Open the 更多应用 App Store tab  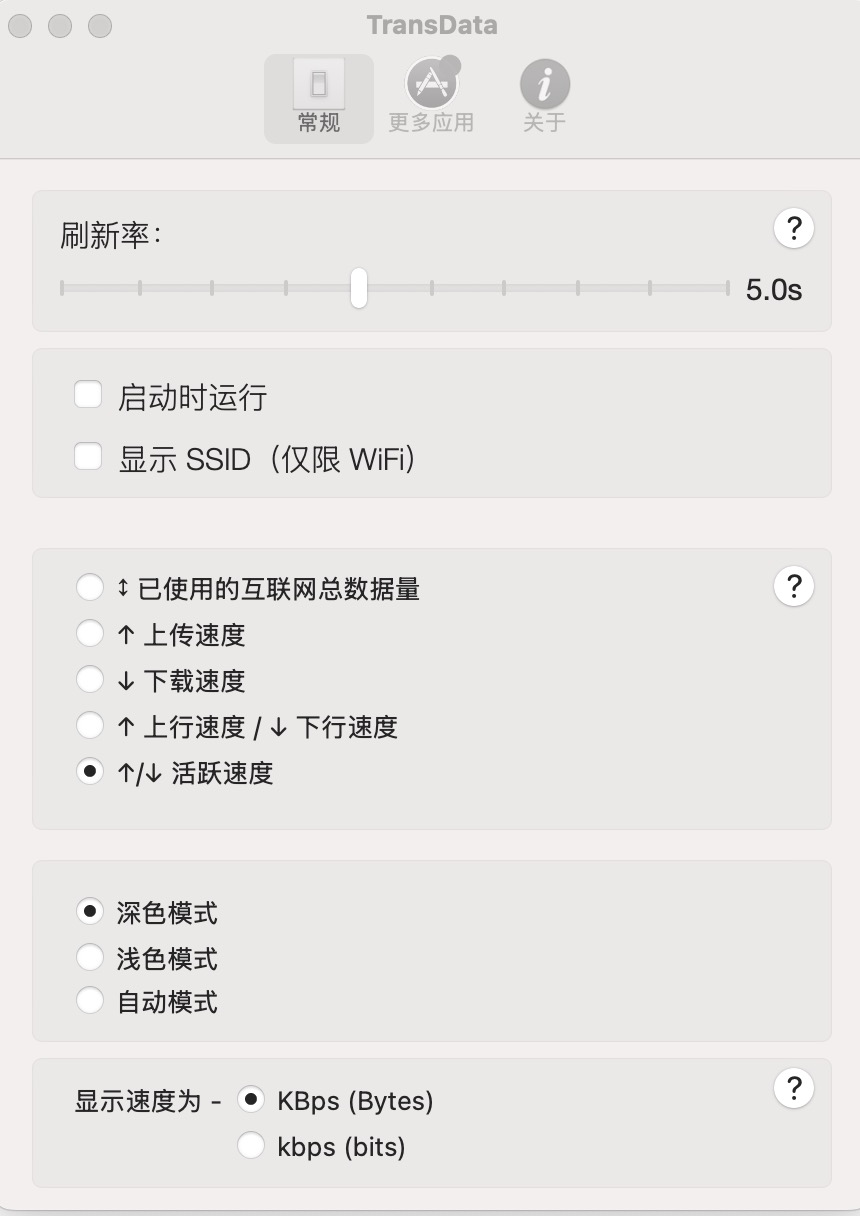[431, 98]
